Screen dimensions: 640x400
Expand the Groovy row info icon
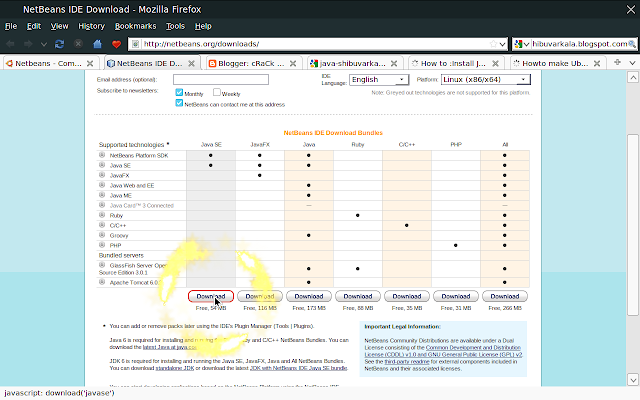coord(102,235)
